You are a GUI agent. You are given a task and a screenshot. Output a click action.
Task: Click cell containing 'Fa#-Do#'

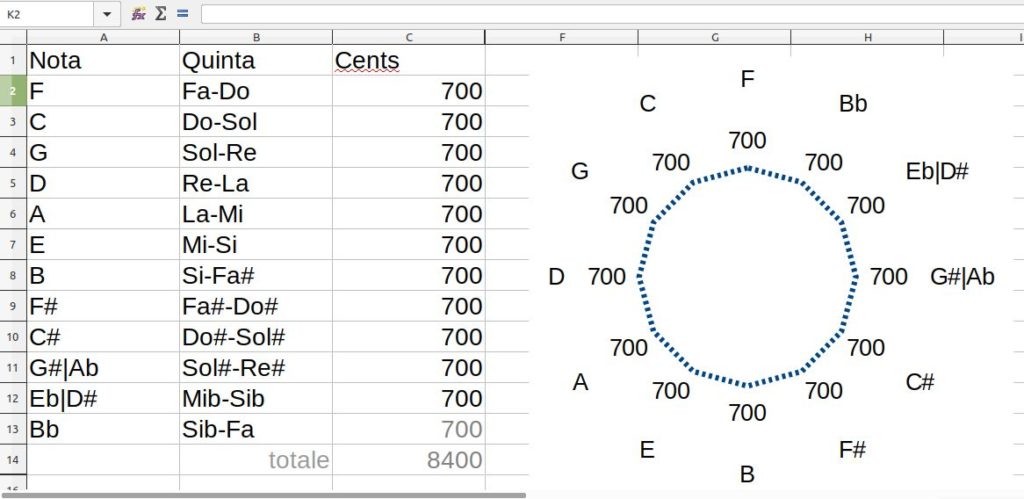coord(256,306)
